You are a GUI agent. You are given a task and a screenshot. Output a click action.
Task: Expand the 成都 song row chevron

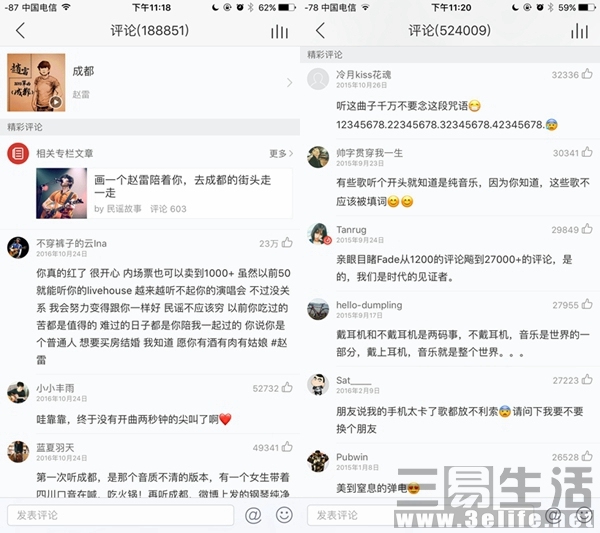click(289, 82)
